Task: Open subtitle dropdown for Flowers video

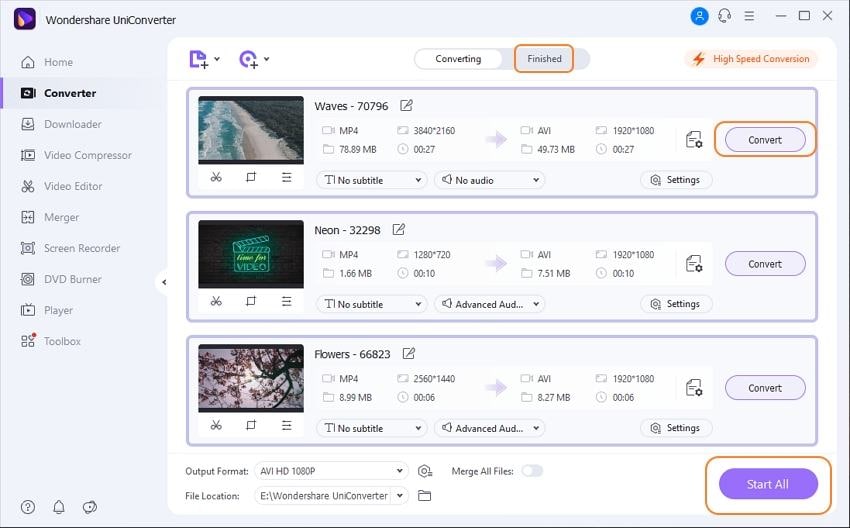Action: click(x=372, y=428)
